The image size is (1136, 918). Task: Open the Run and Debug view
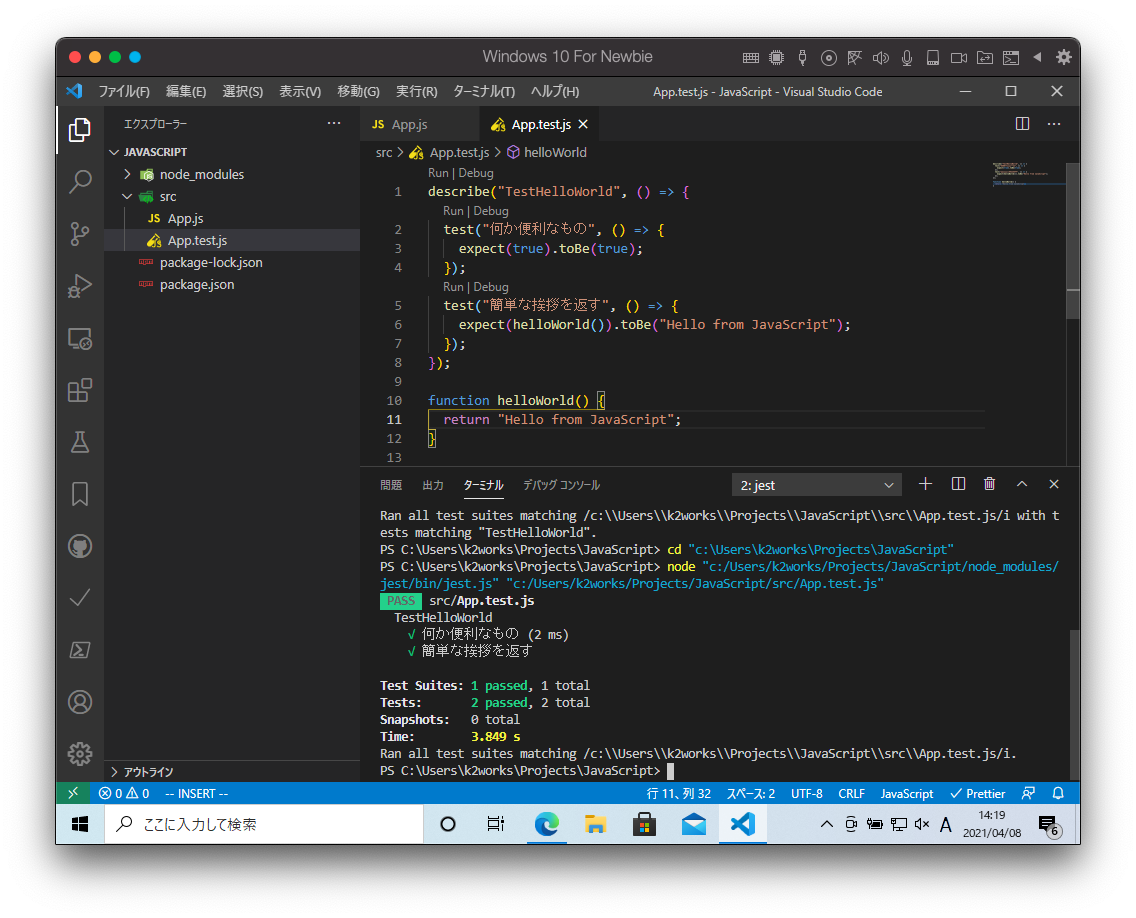[80, 286]
